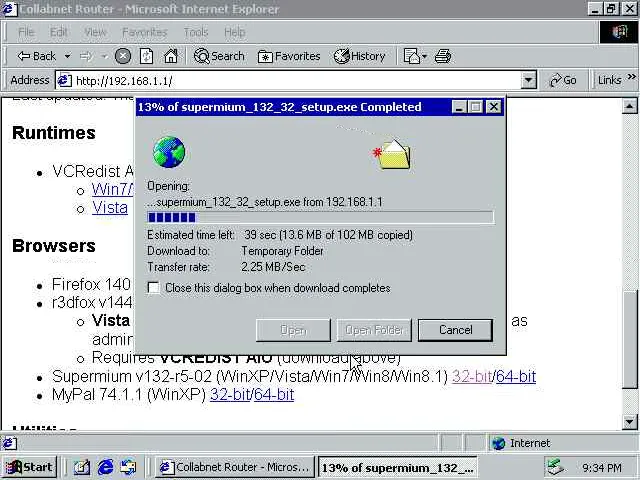Open the Favorites pane toolbar button
This screenshot has height=480, width=640.
pos(289,56)
